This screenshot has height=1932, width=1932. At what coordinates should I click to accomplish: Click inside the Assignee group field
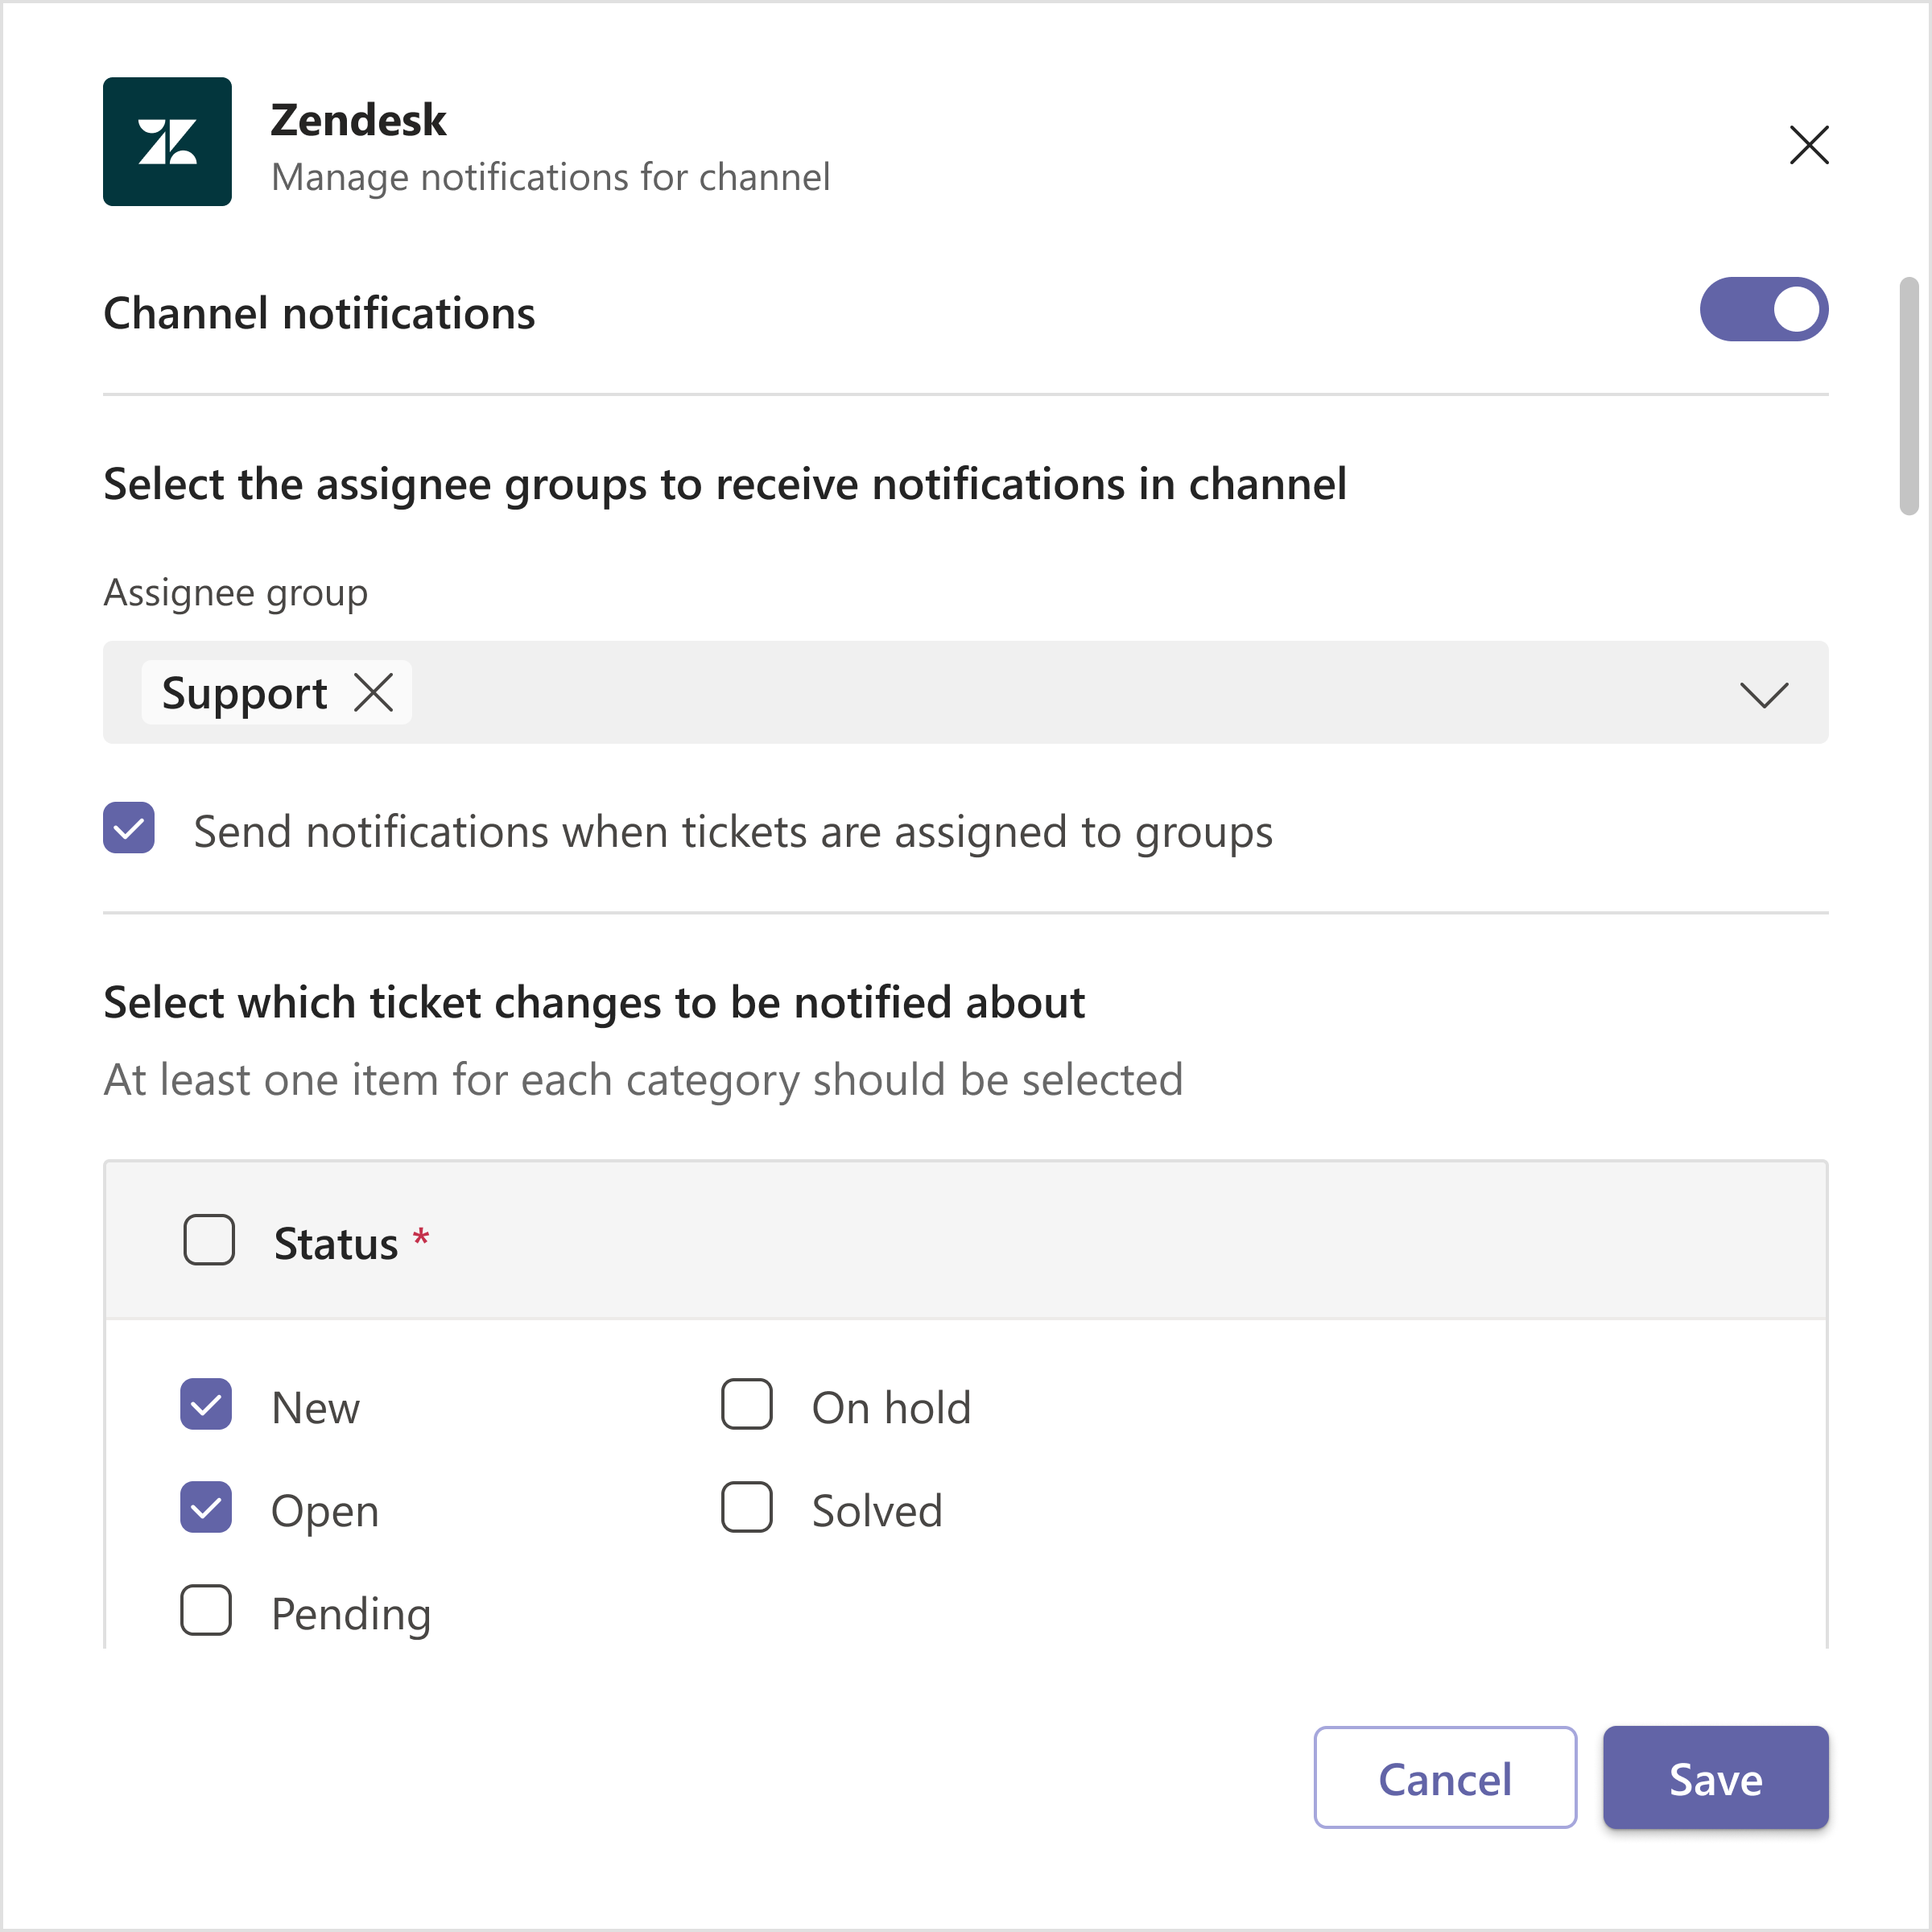[x=965, y=692]
